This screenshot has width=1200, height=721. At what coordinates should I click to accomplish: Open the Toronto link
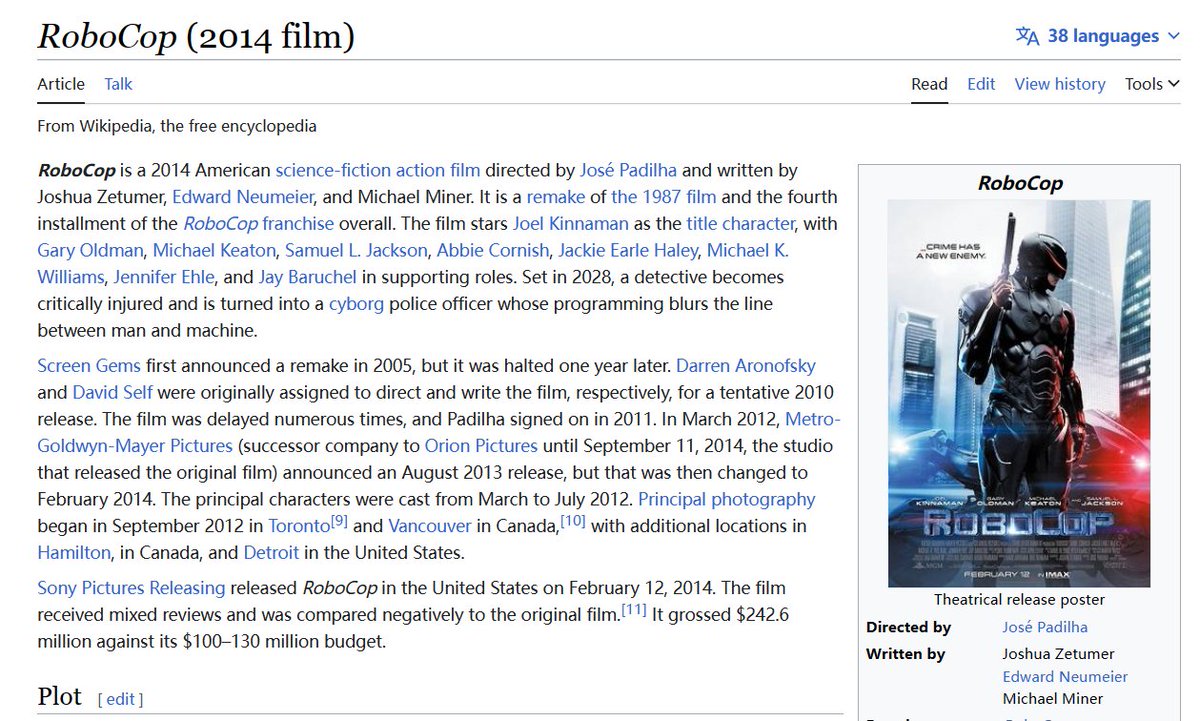[x=299, y=525]
